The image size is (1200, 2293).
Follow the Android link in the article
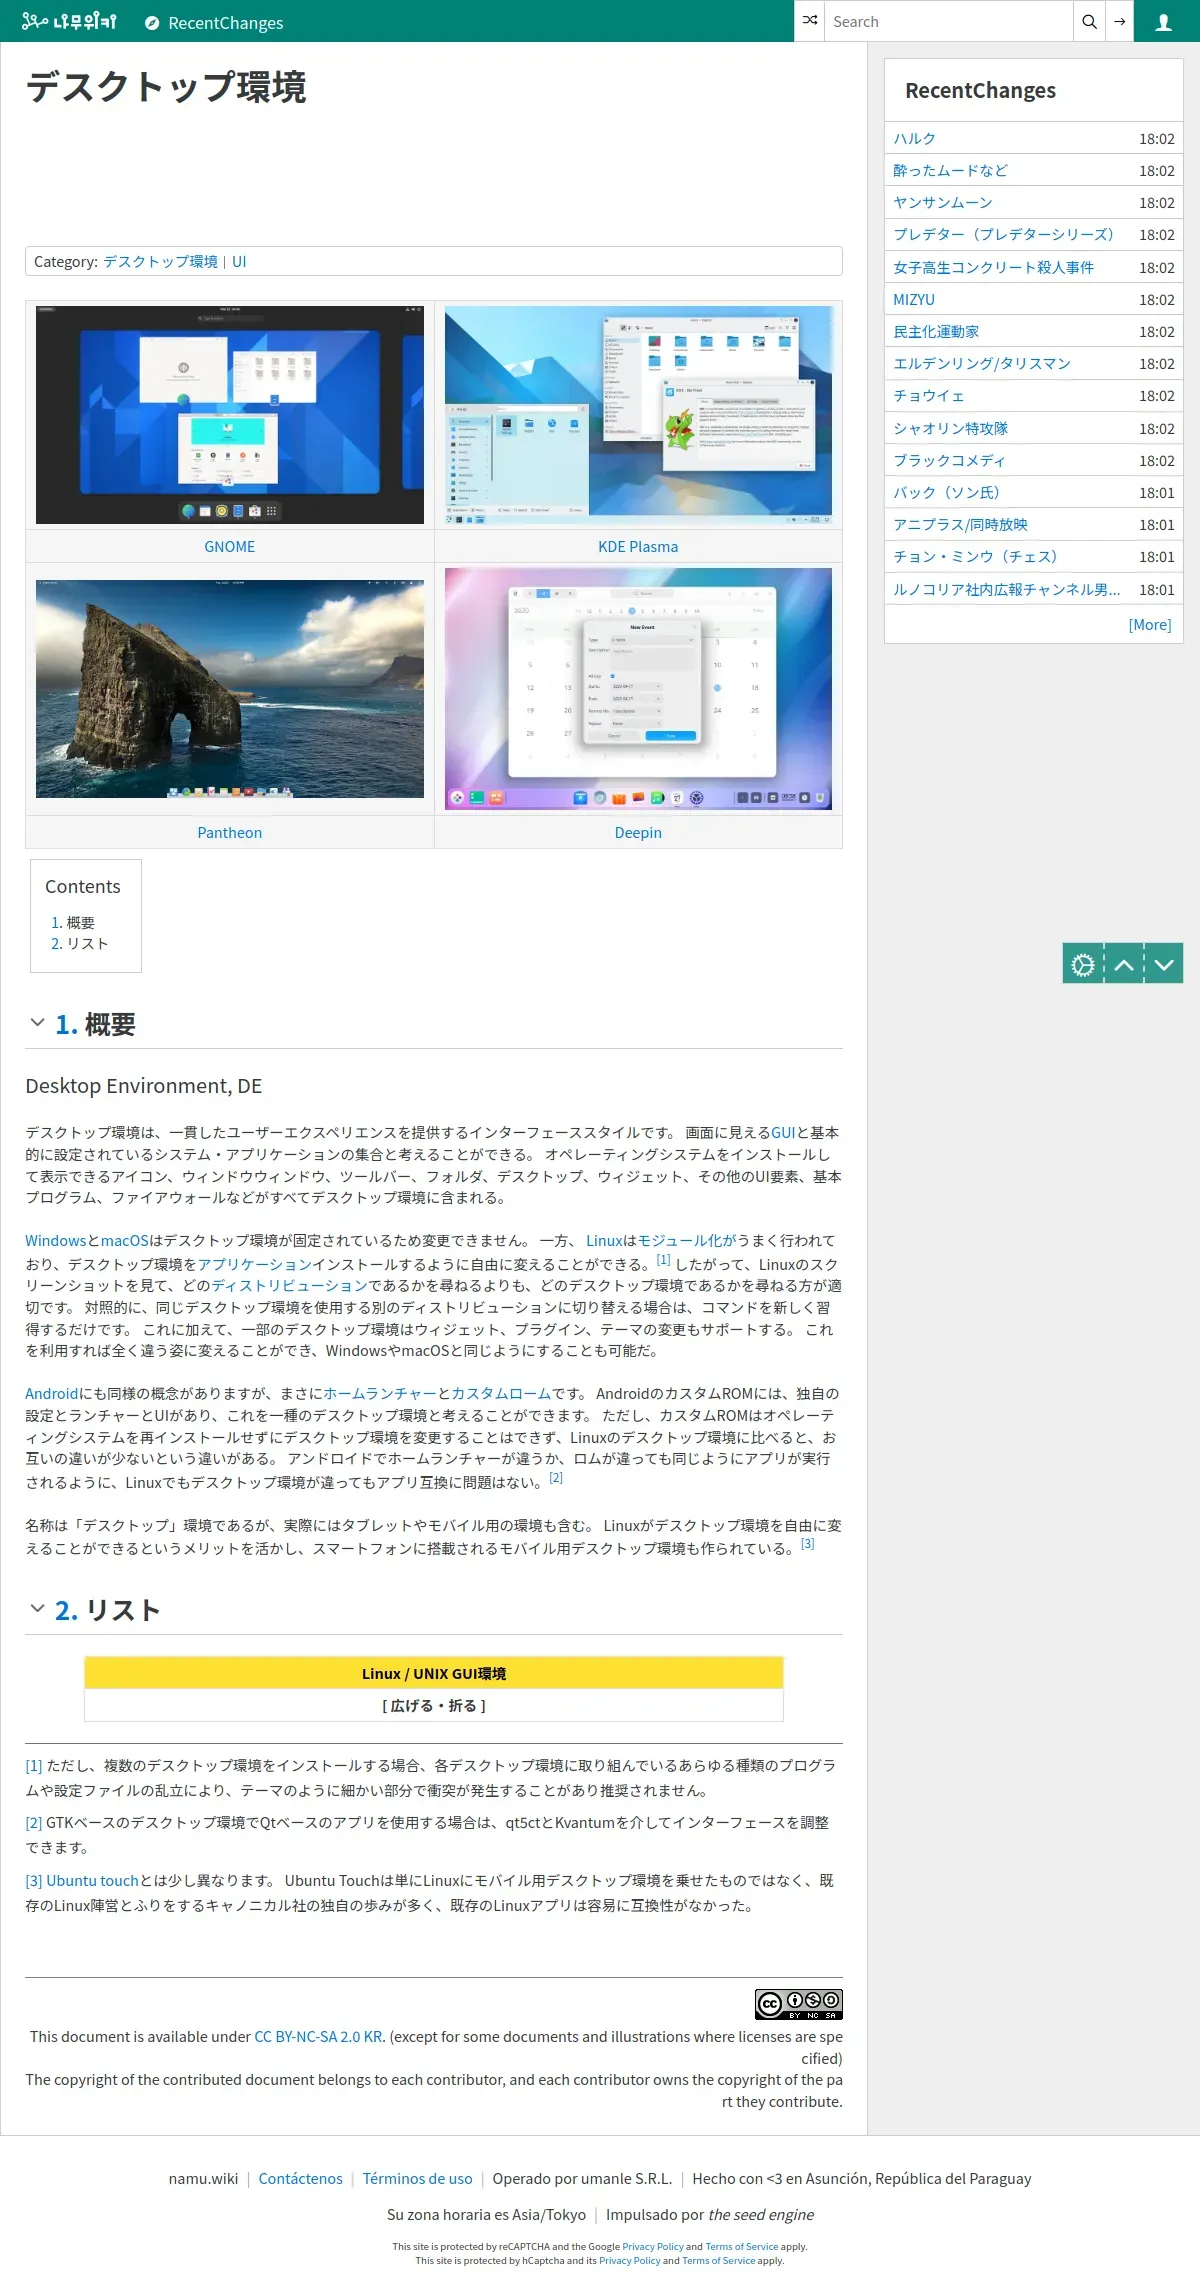click(52, 1394)
